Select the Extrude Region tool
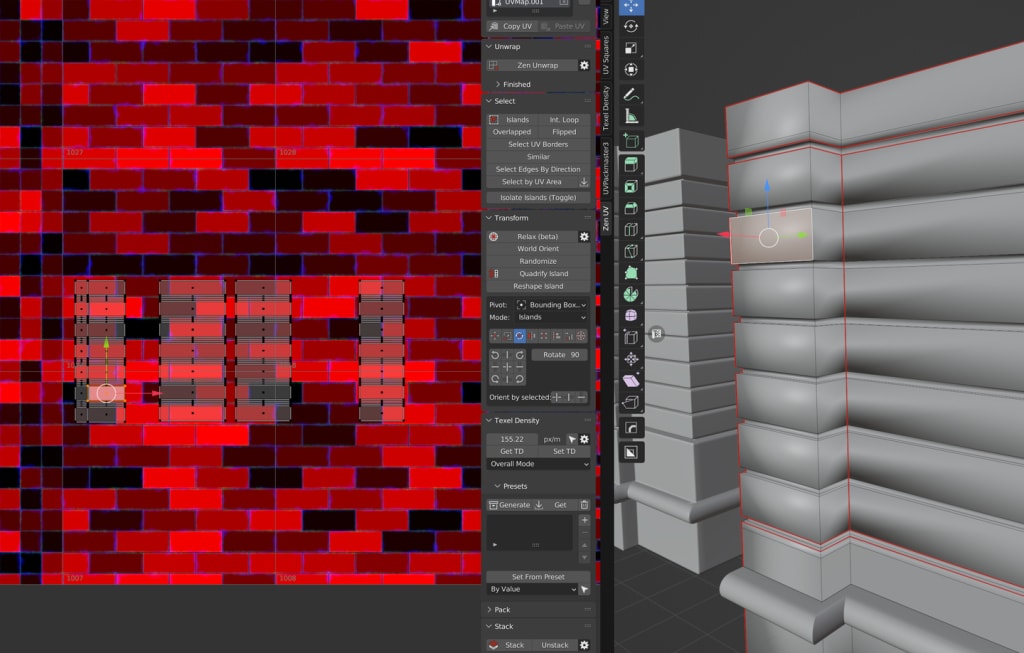Image resolution: width=1024 pixels, height=653 pixels. coord(631,165)
